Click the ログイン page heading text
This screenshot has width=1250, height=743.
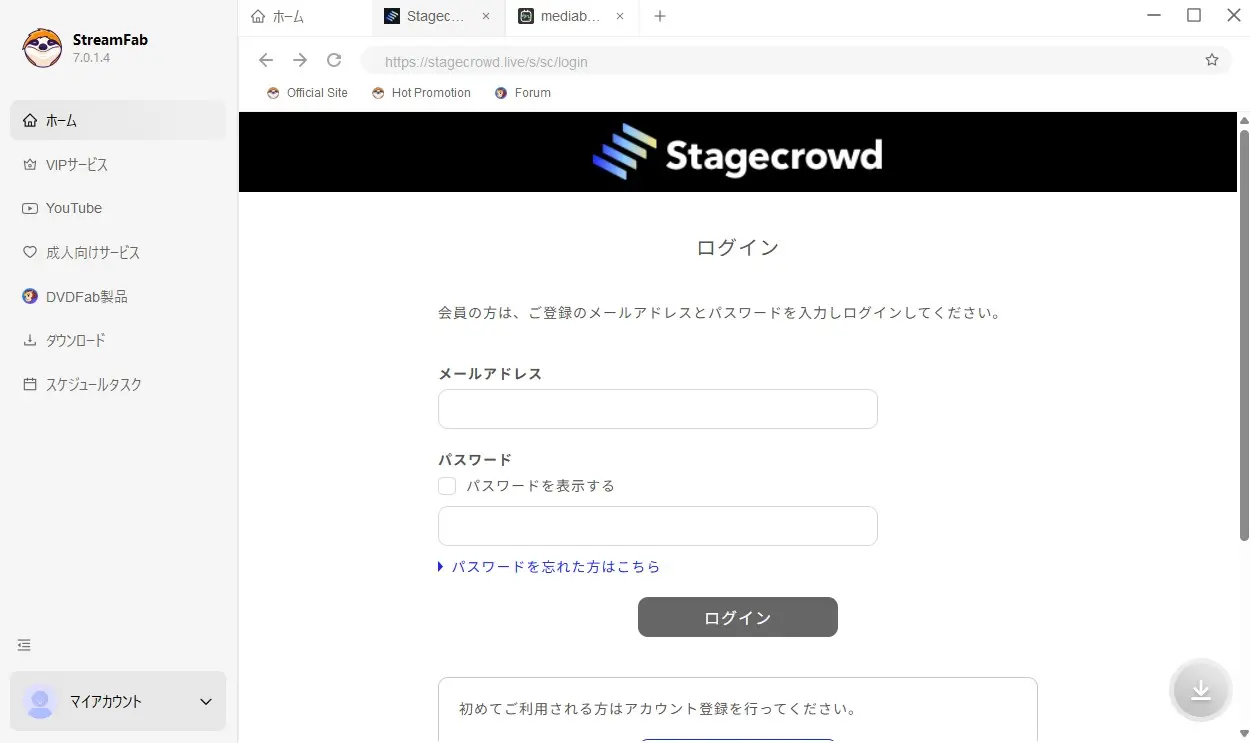tap(738, 248)
